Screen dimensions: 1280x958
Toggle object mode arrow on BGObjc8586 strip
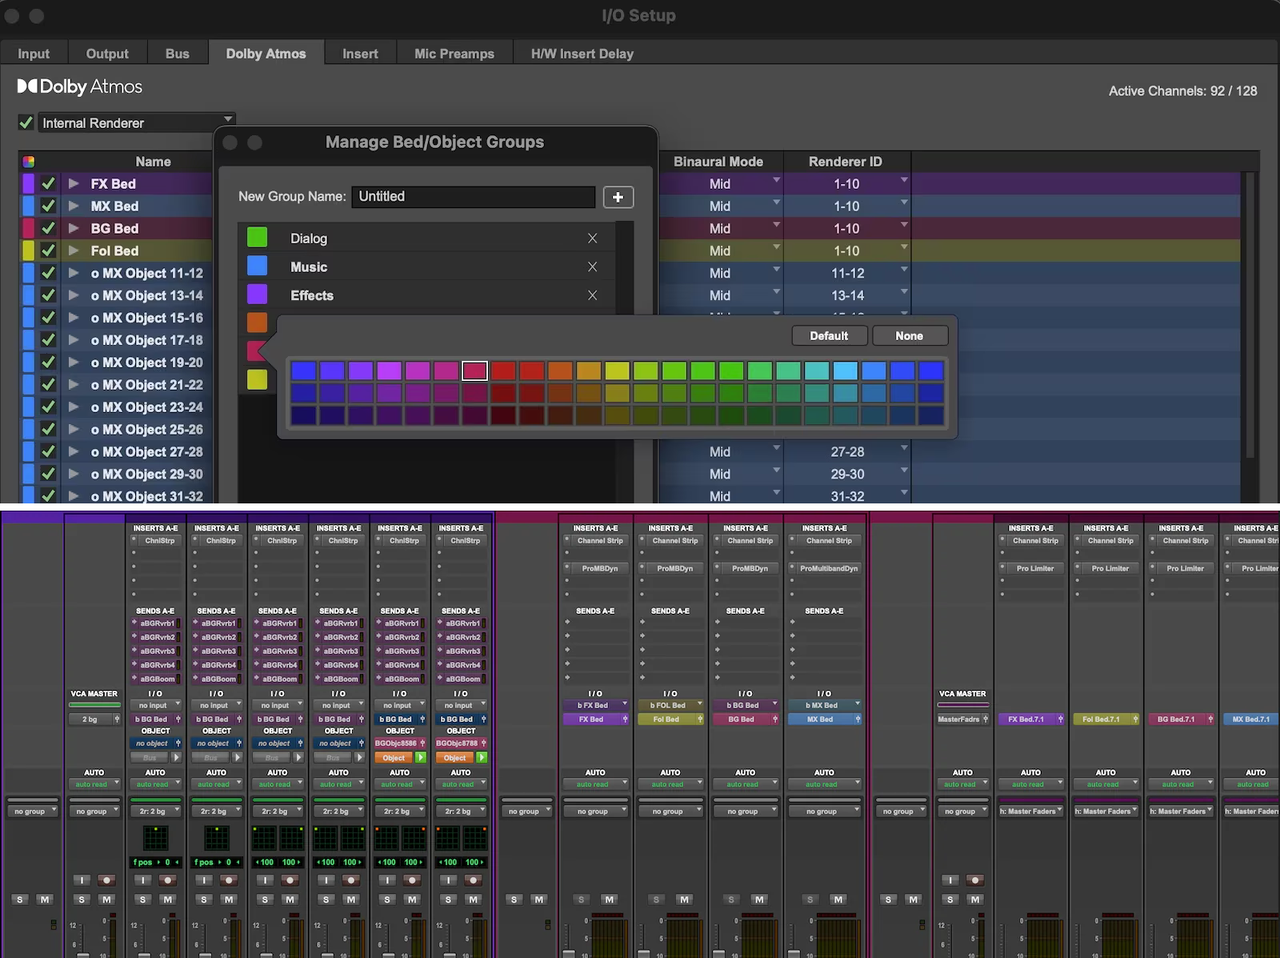click(x=421, y=758)
